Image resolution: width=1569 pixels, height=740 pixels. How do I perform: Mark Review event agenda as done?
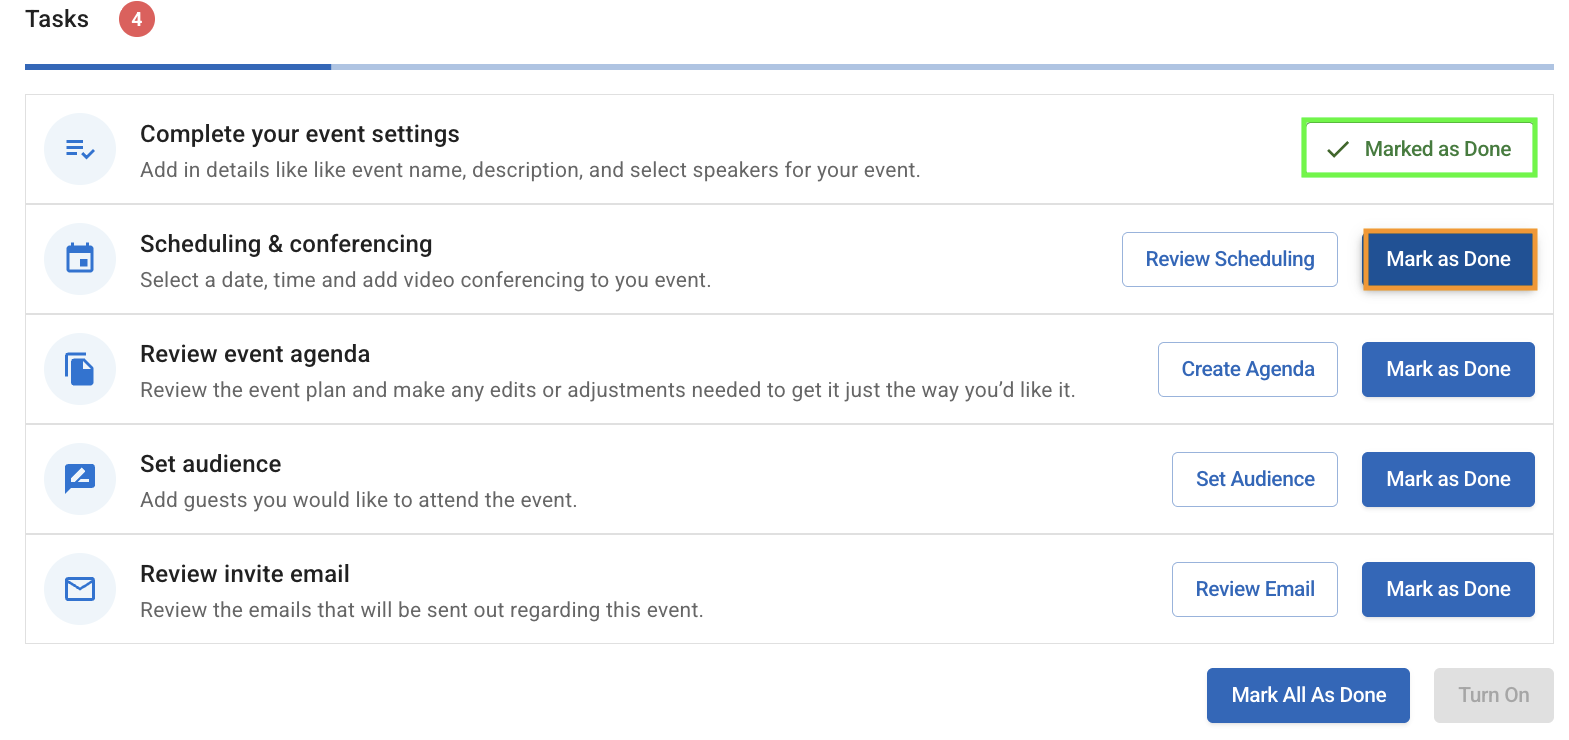click(1448, 369)
